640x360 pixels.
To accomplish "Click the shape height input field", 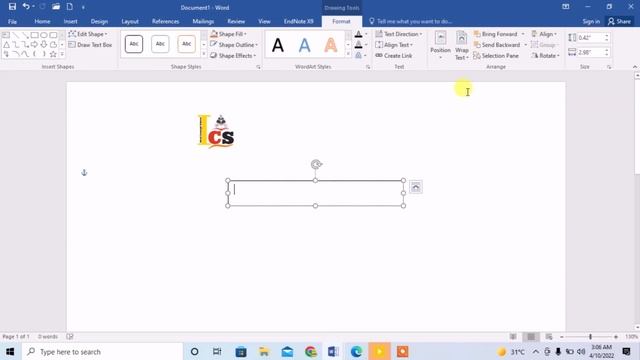I will coord(590,38).
